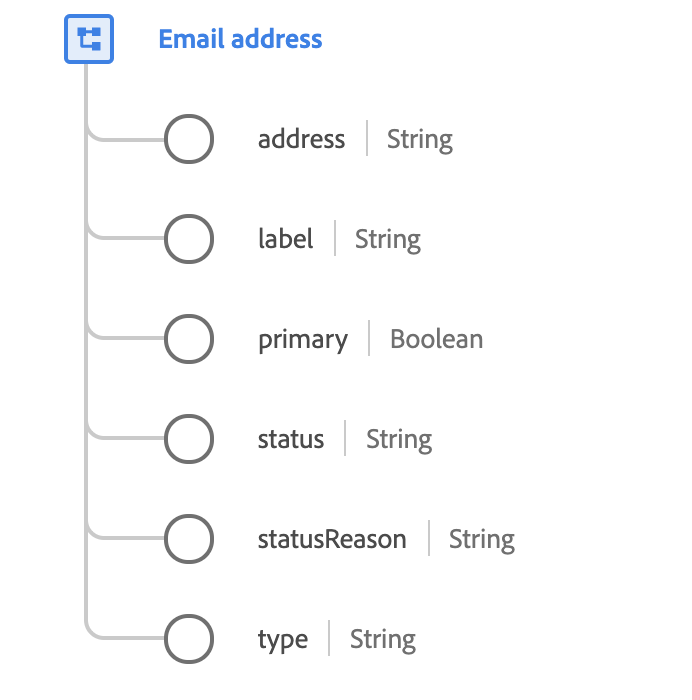Click the circle node beside label
This screenshot has width=692, height=700.
[x=188, y=239]
